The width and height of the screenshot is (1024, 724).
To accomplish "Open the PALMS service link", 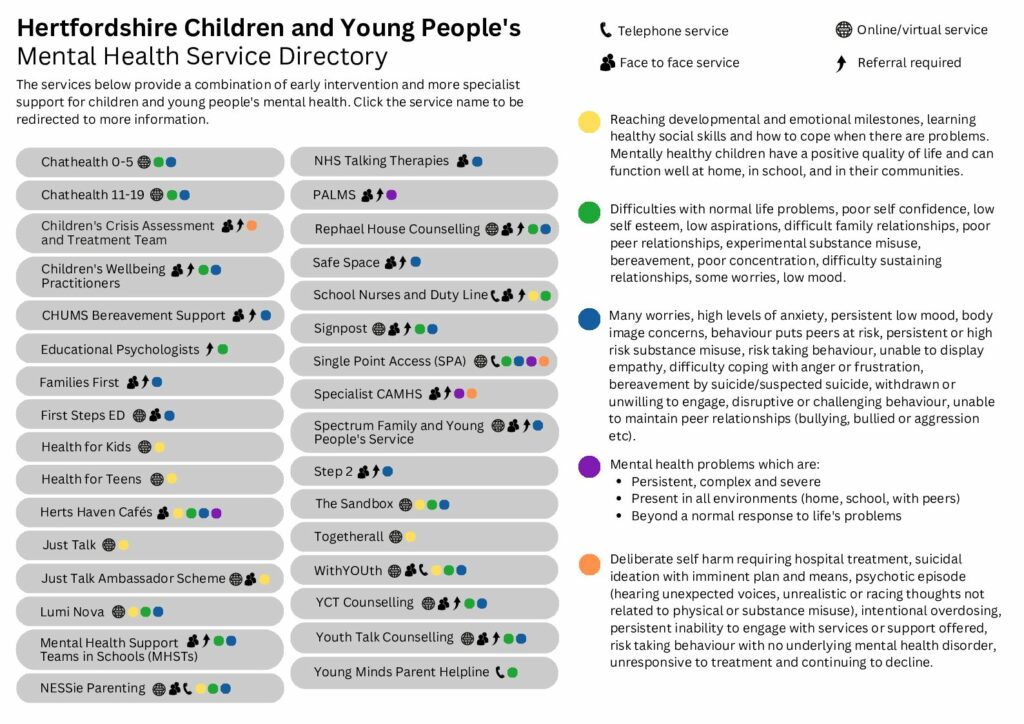I will (334, 195).
